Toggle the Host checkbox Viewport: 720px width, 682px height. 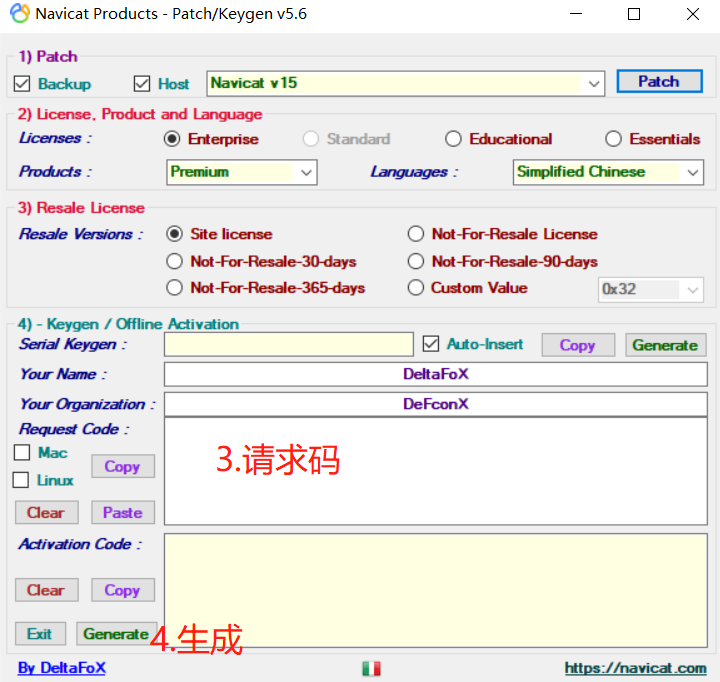click(x=142, y=84)
